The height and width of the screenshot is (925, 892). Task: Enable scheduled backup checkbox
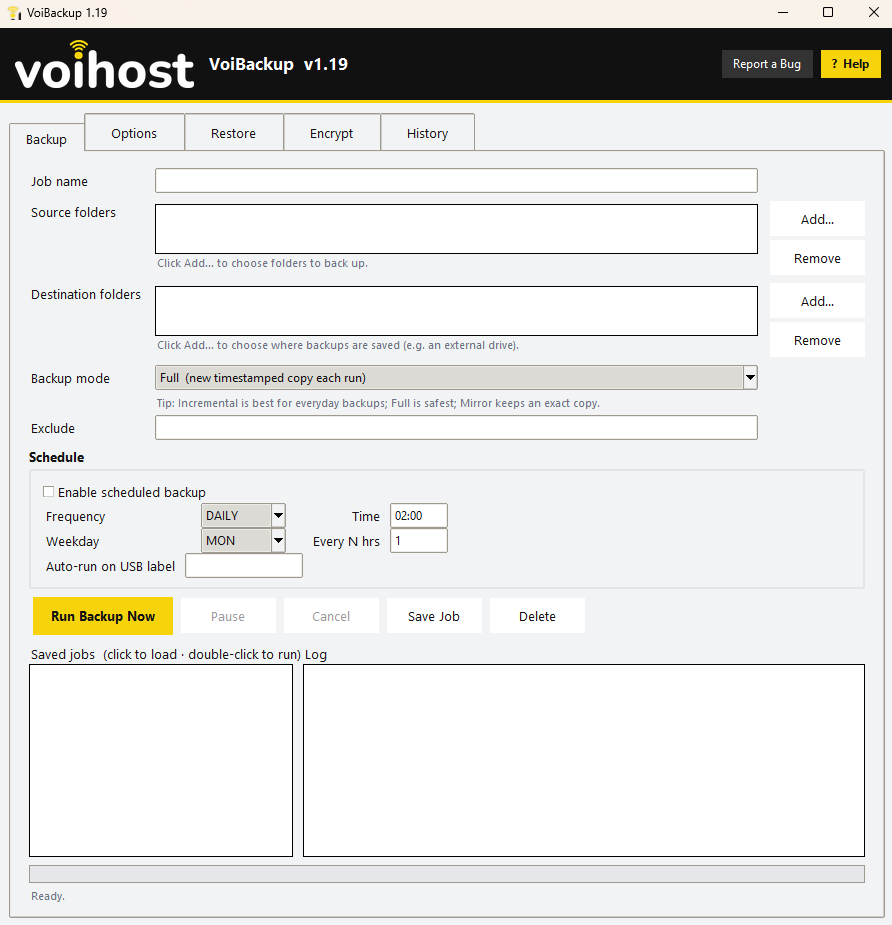click(x=48, y=491)
